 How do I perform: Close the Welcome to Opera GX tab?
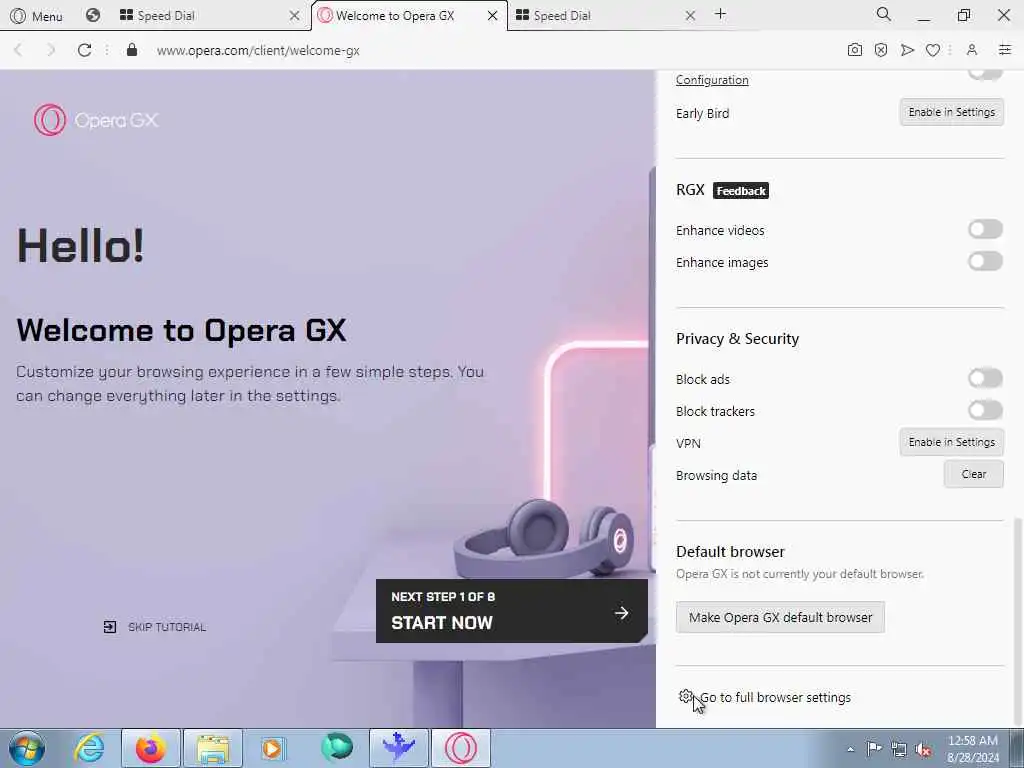(x=493, y=16)
